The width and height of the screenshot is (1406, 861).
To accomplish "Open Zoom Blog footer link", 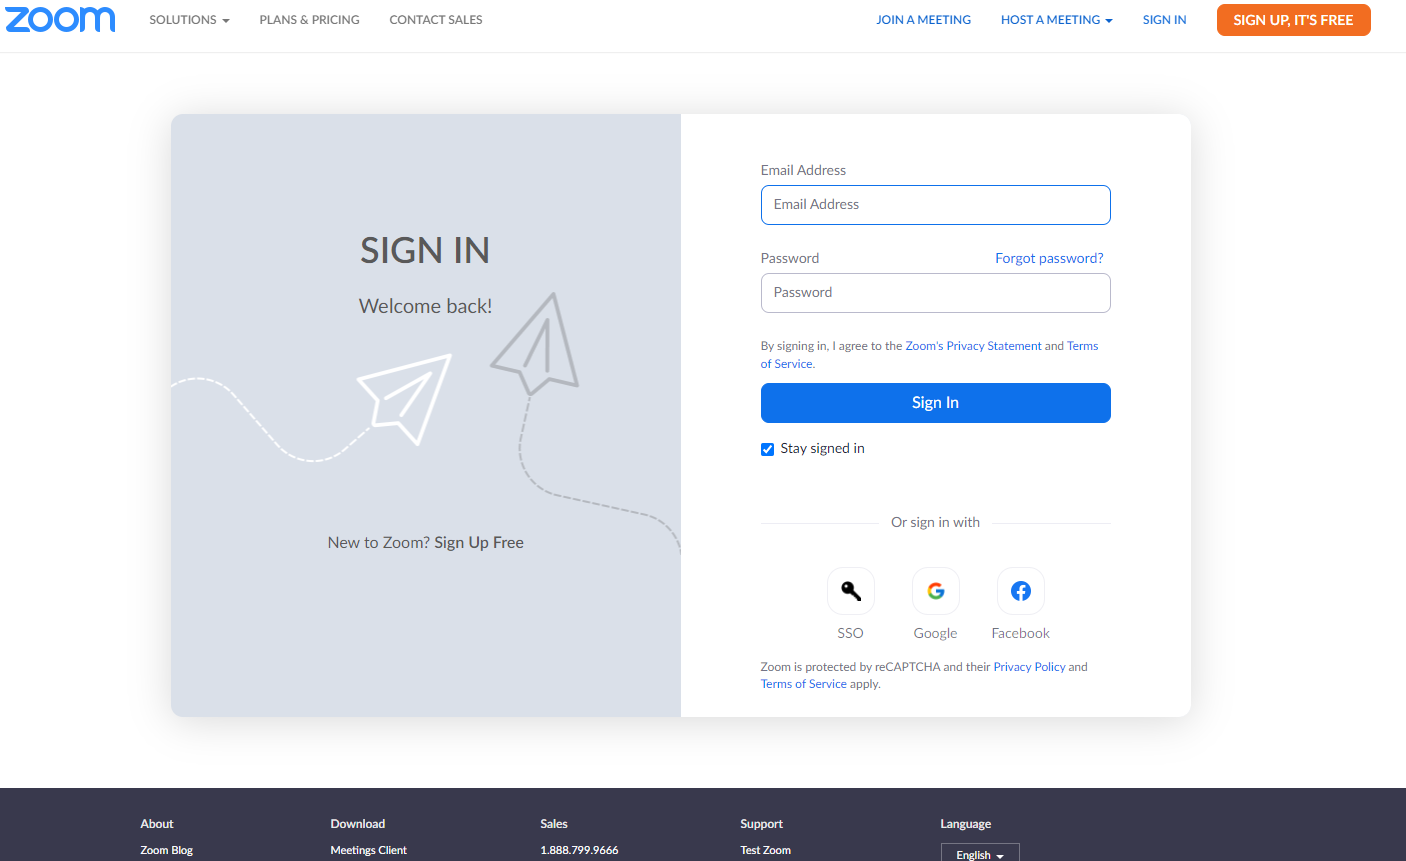I will point(167,850).
